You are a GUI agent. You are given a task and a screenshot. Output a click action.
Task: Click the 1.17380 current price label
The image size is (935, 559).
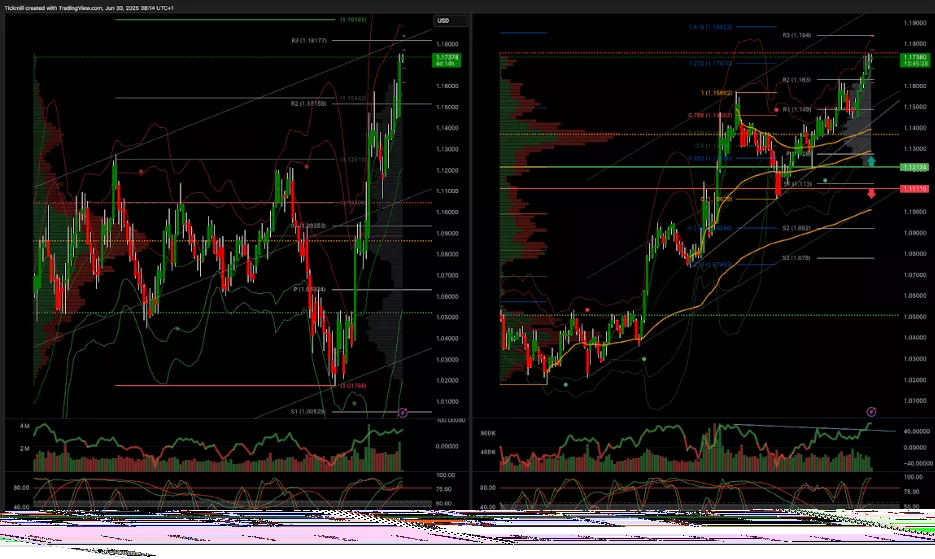pos(914,59)
